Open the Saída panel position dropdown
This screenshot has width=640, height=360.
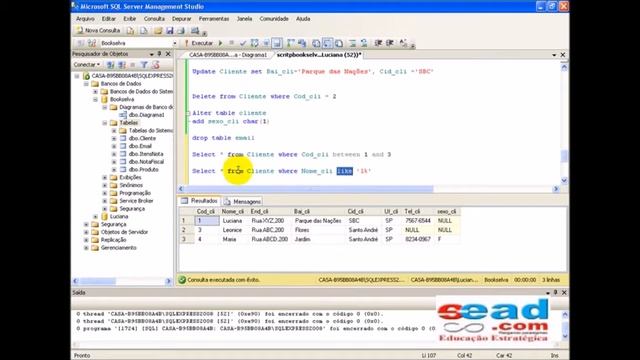(548, 293)
